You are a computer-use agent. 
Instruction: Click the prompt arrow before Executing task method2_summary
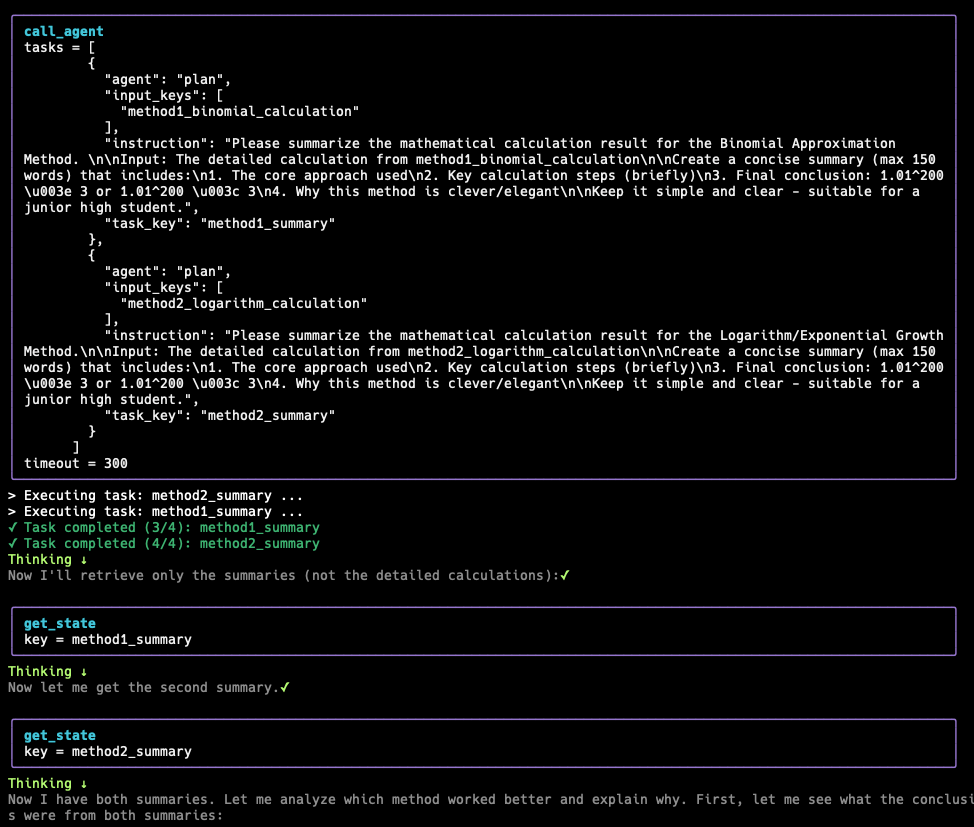point(13,495)
